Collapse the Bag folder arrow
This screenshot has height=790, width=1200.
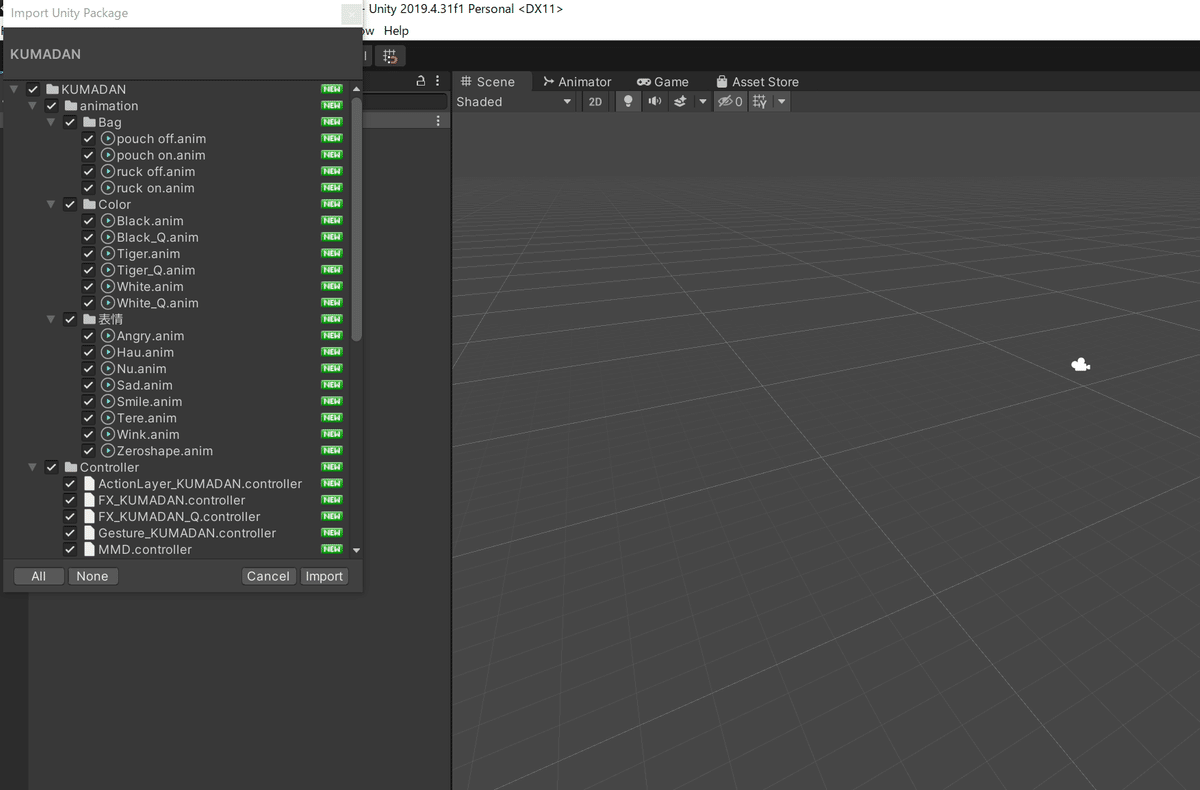point(51,122)
